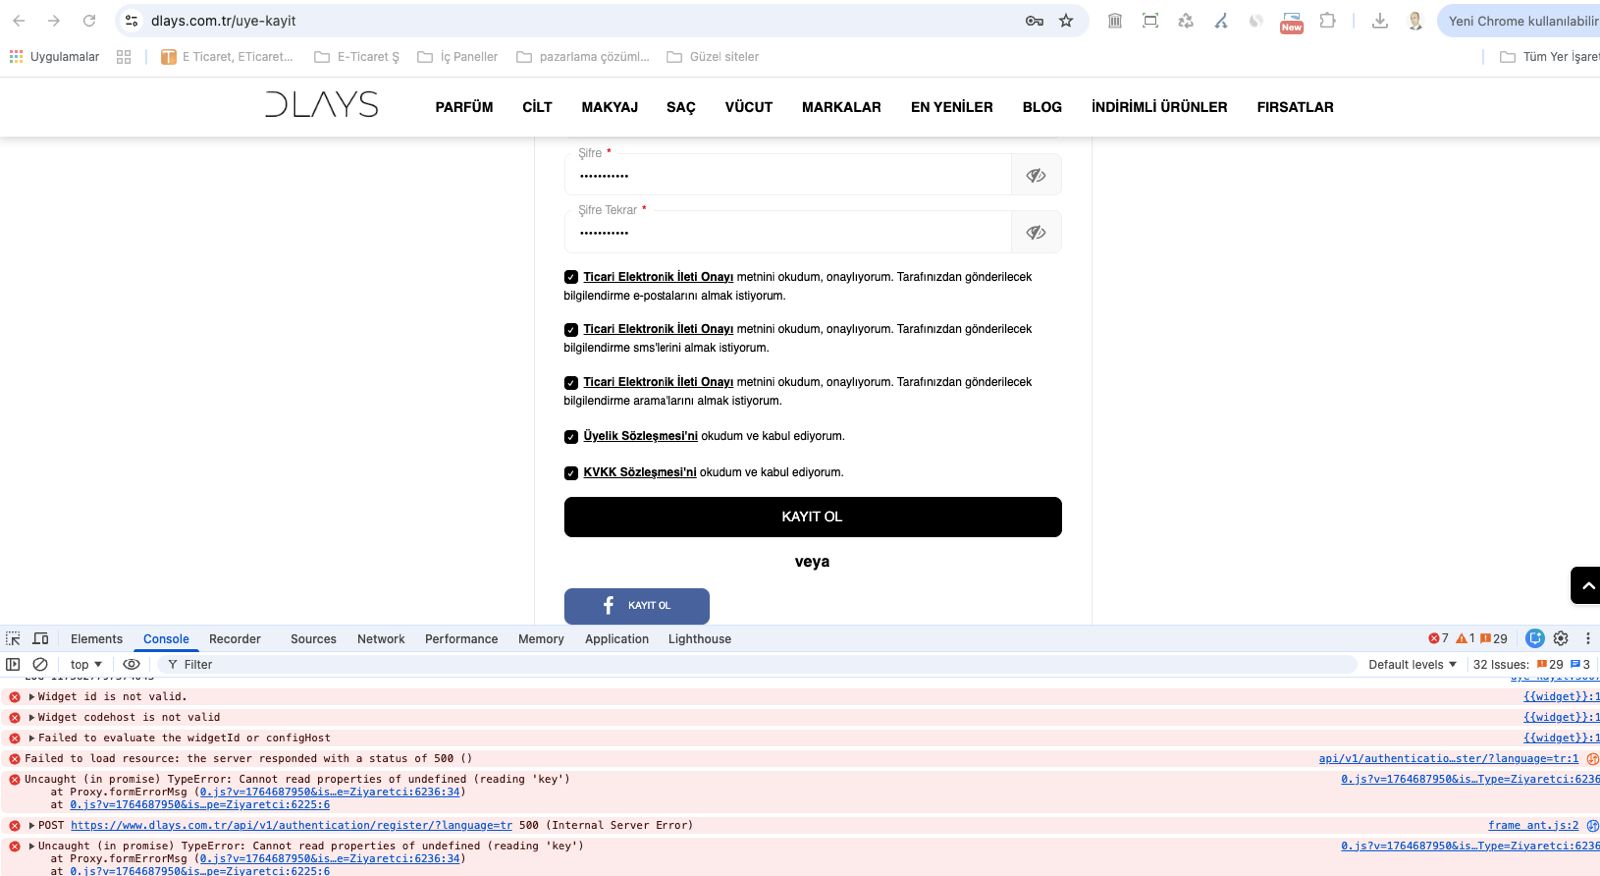Open DevTools settings gear icon
Viewport: 1600px width, 876px height.
(1561, 639)
